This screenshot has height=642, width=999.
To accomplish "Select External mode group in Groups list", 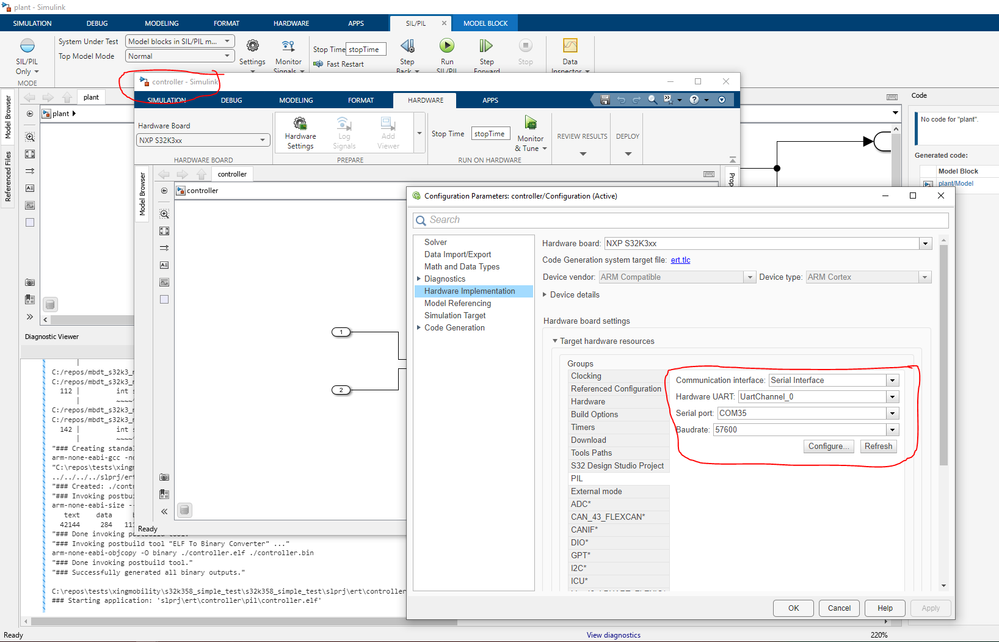I will (x=619, y=491).
